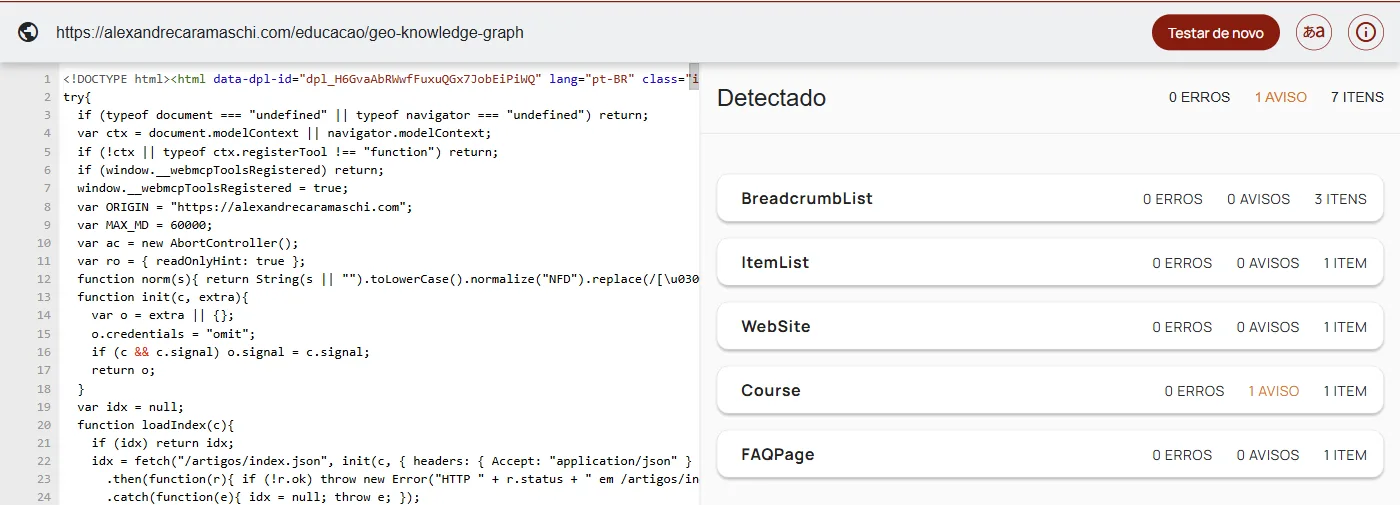Click line number 20 in gutter

44,425
